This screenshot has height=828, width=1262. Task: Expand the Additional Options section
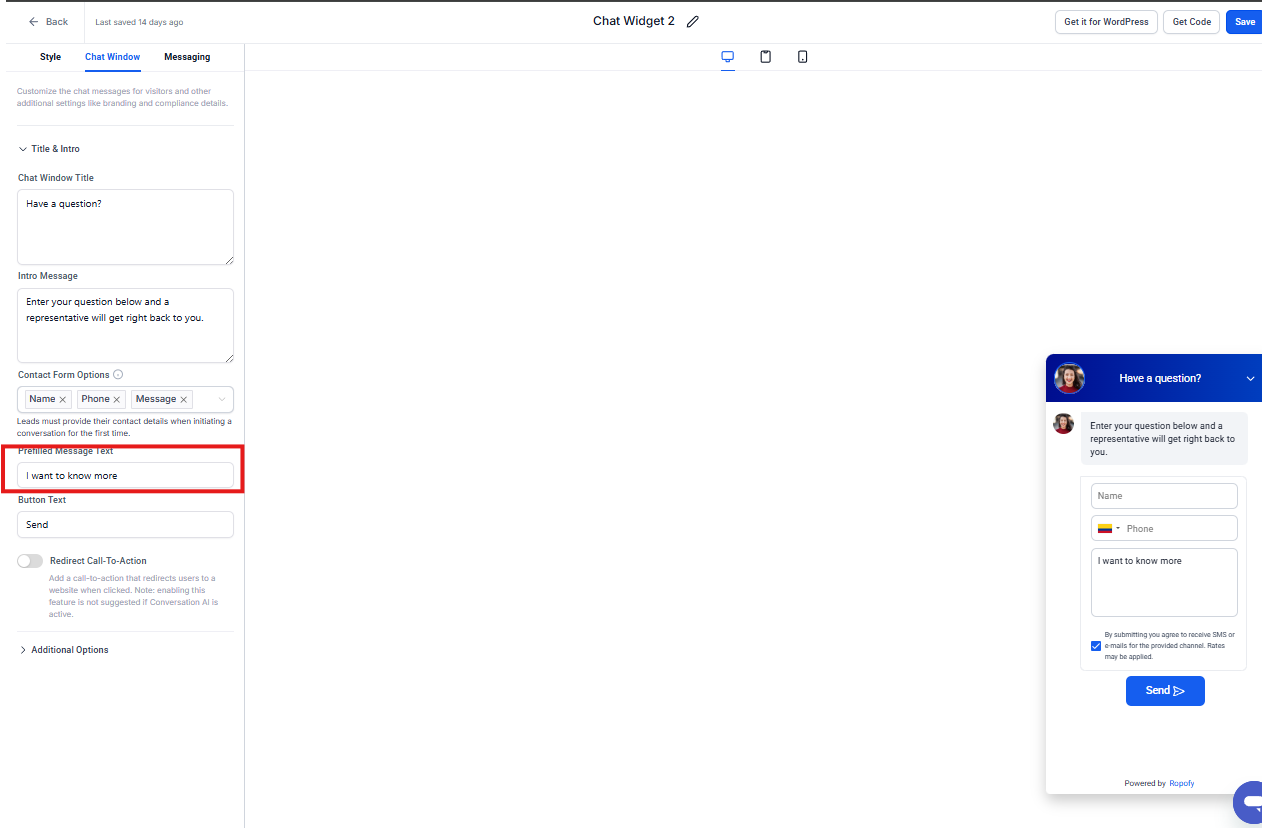[x=23, y=650]
